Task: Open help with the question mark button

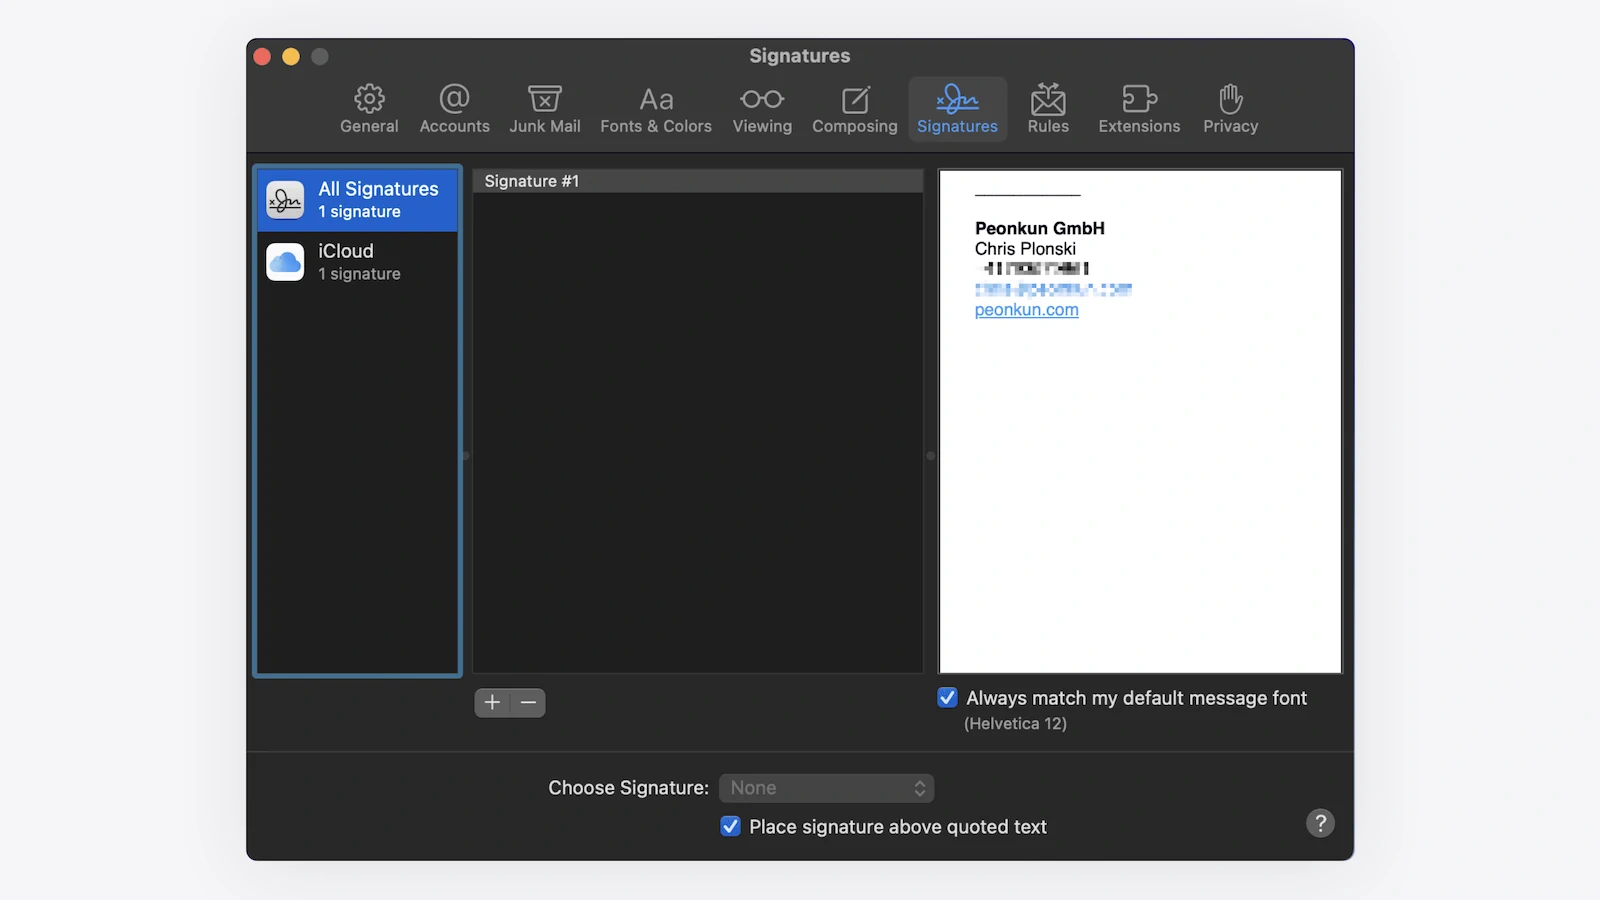Action: pos(1320,823)
